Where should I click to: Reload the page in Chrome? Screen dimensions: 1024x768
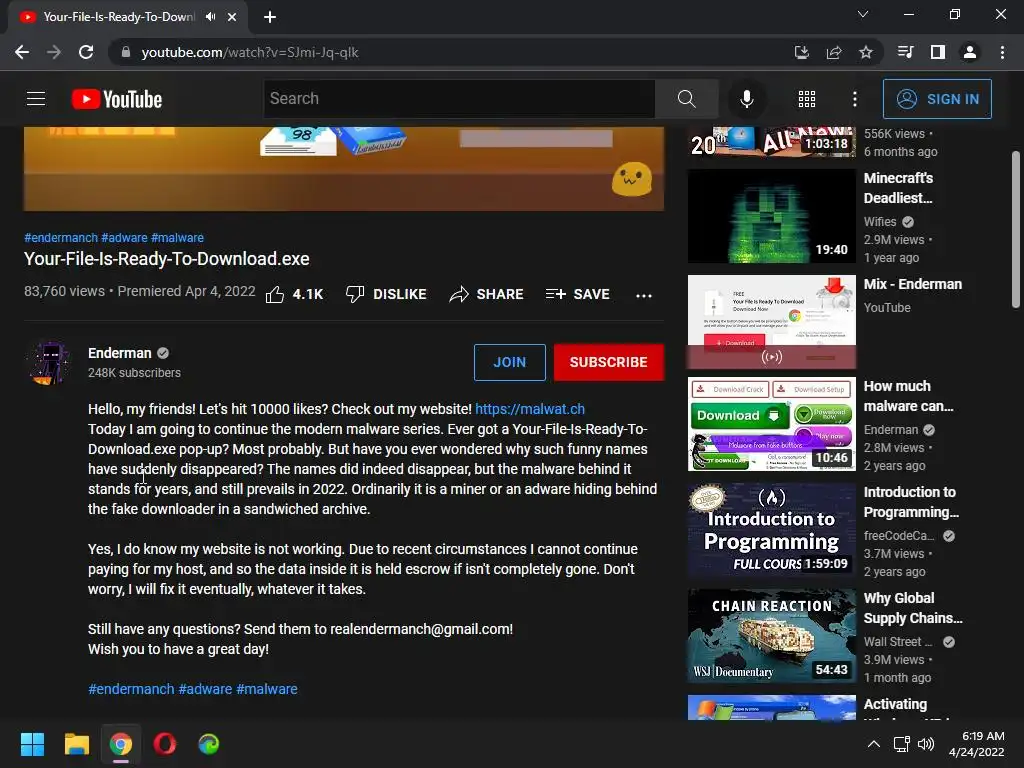point(86,52)
